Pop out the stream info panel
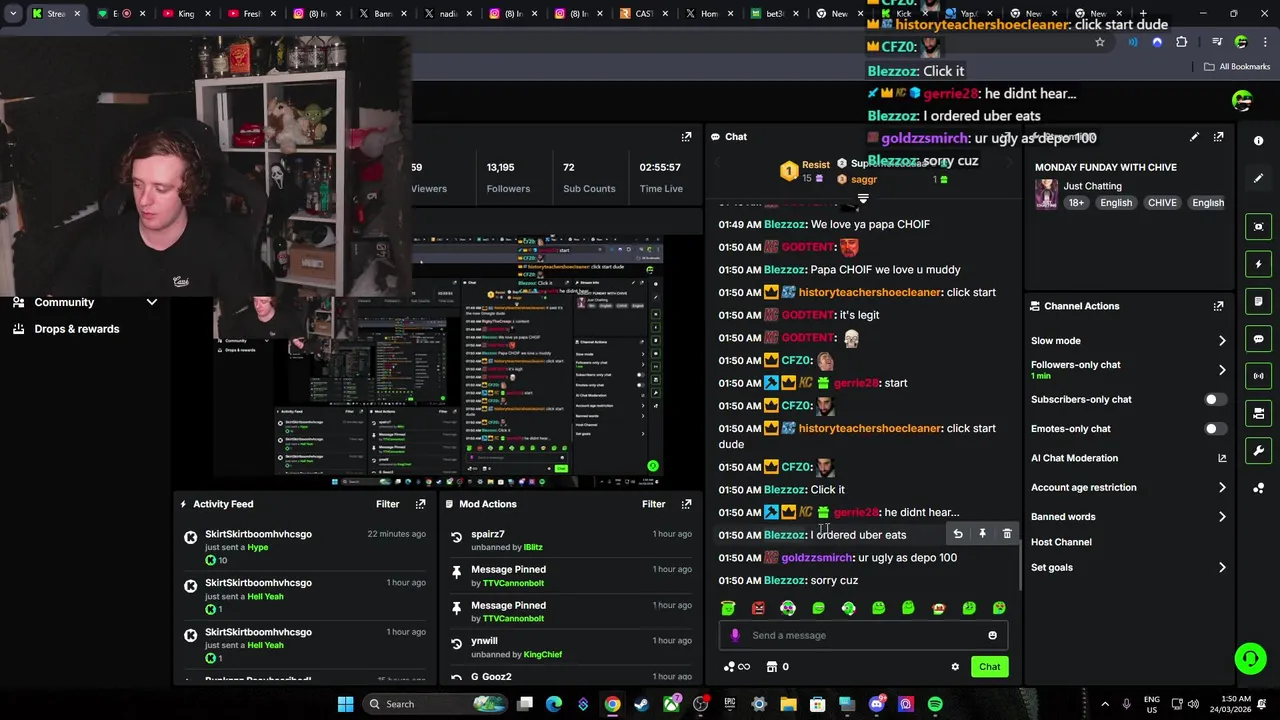This screenshot has width=1280, height=720. [1218, 137]
